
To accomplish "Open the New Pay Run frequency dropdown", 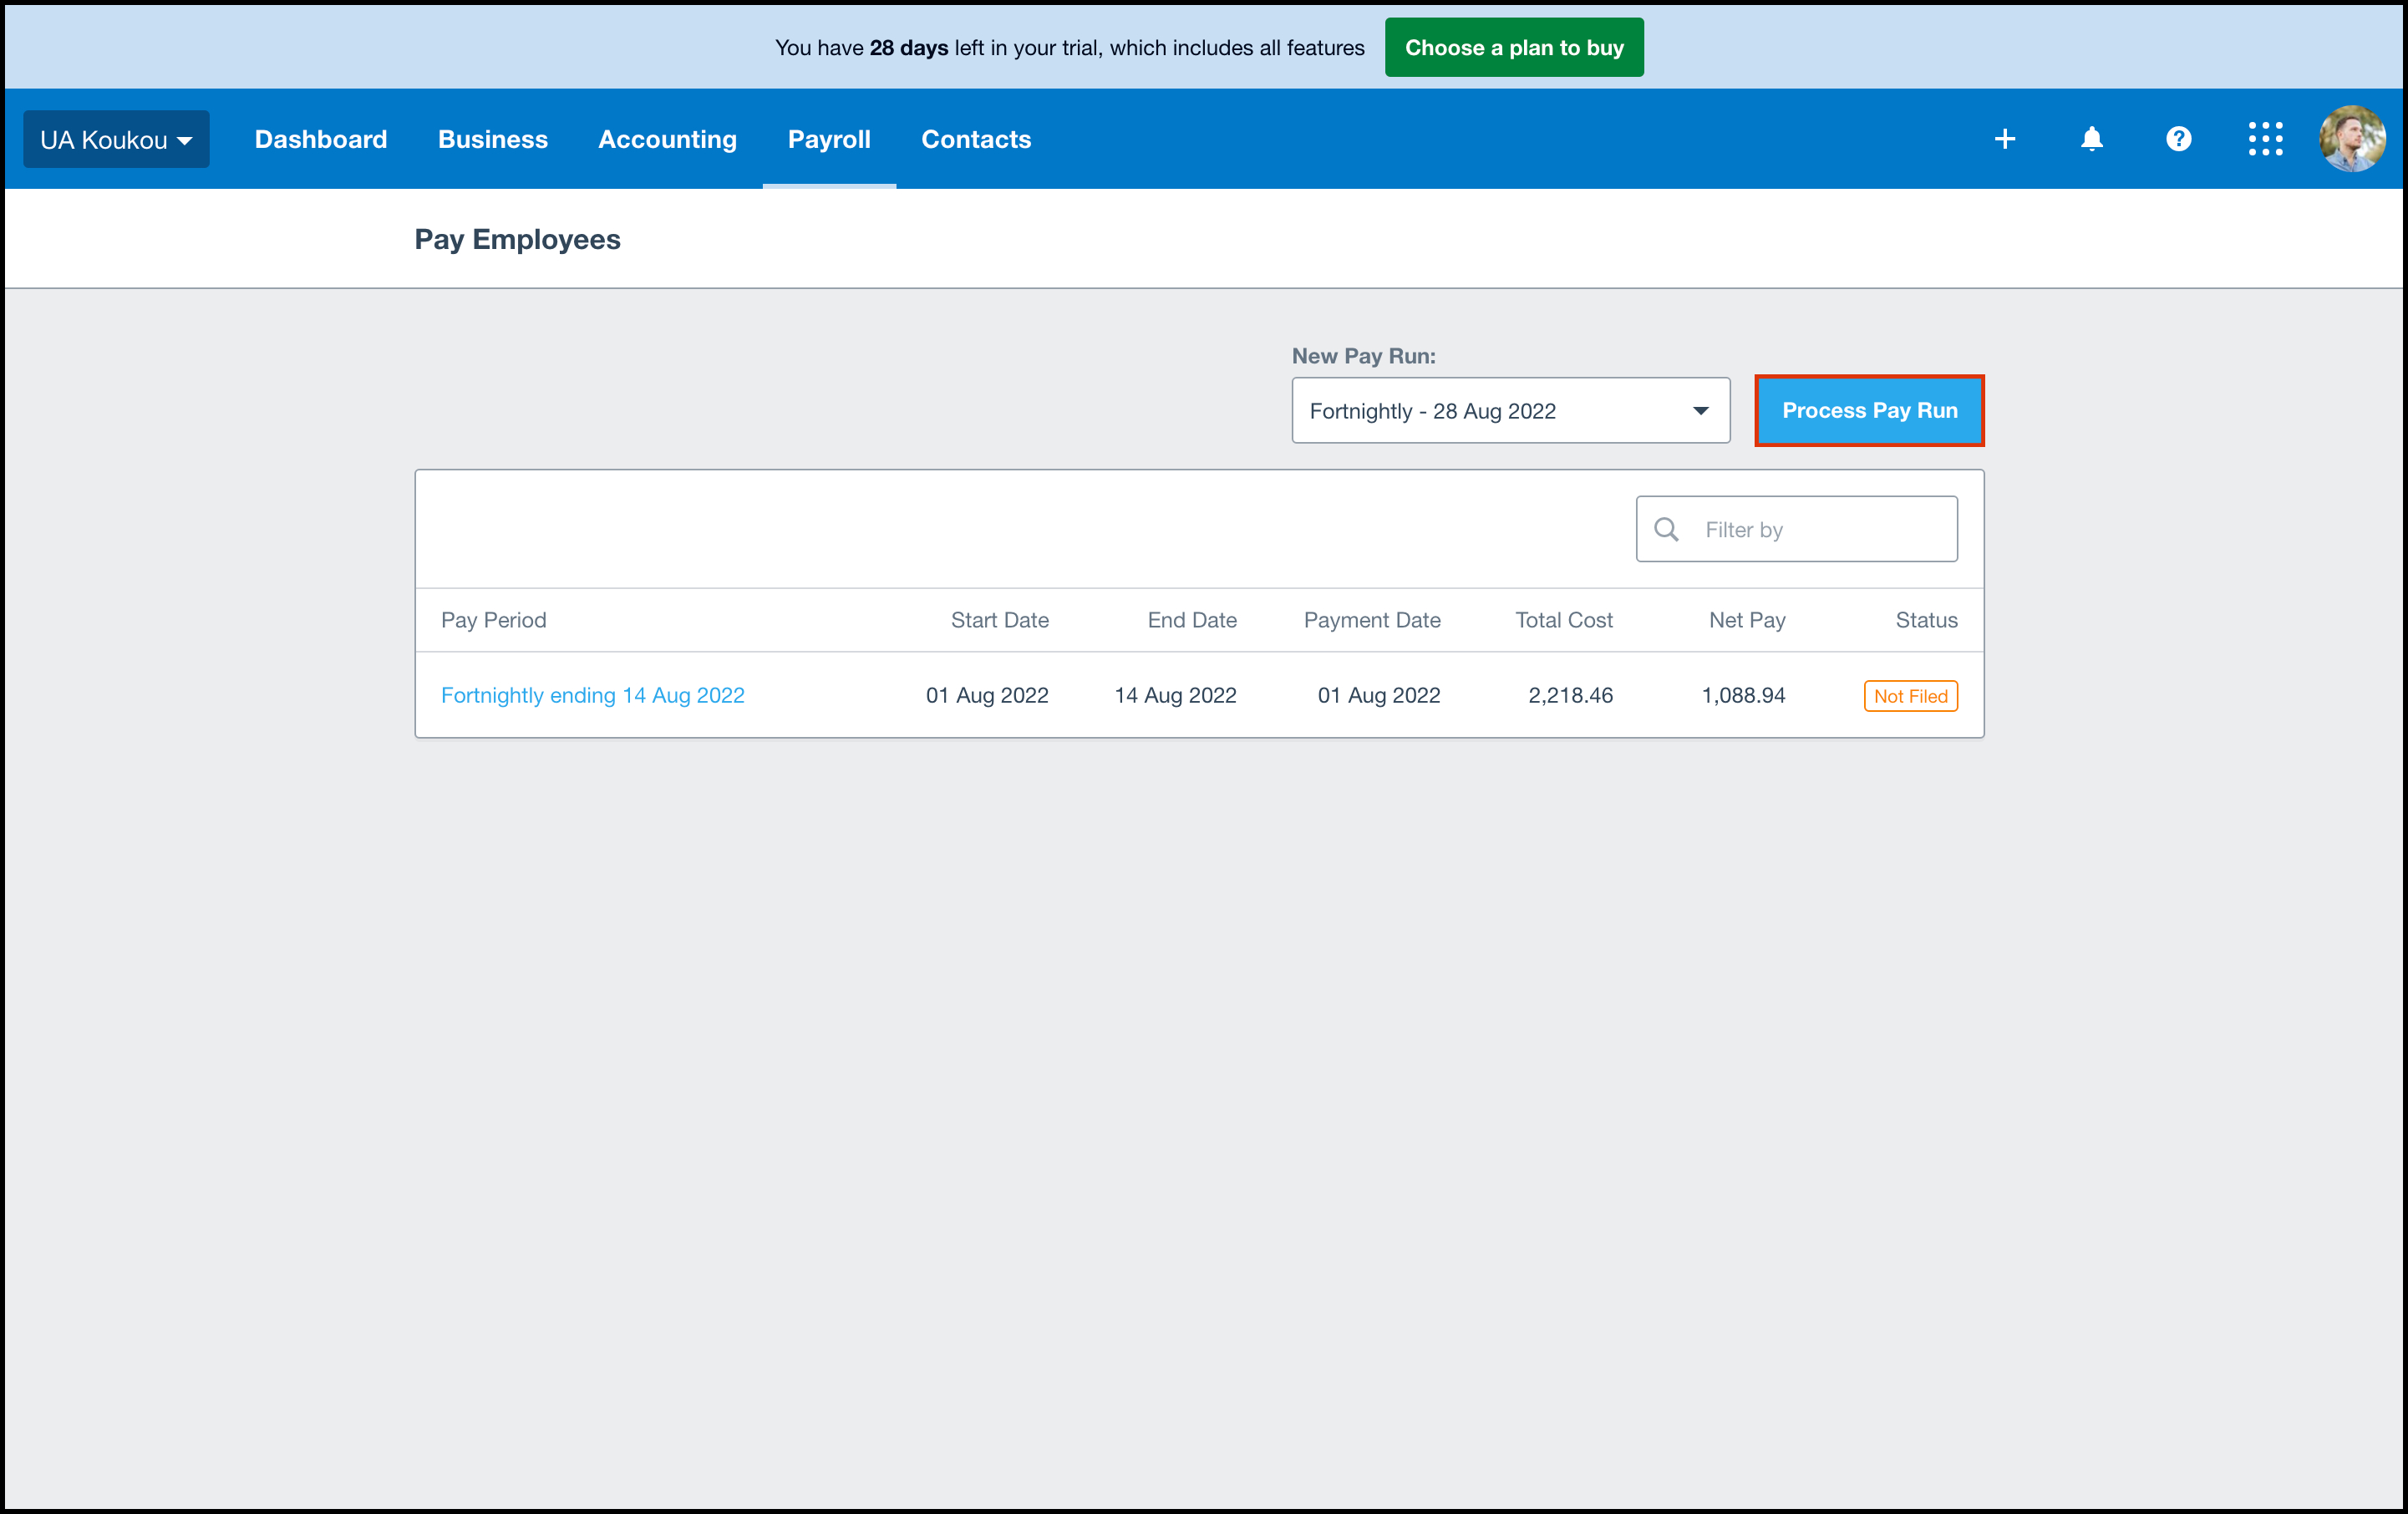I will [1510, 410].
